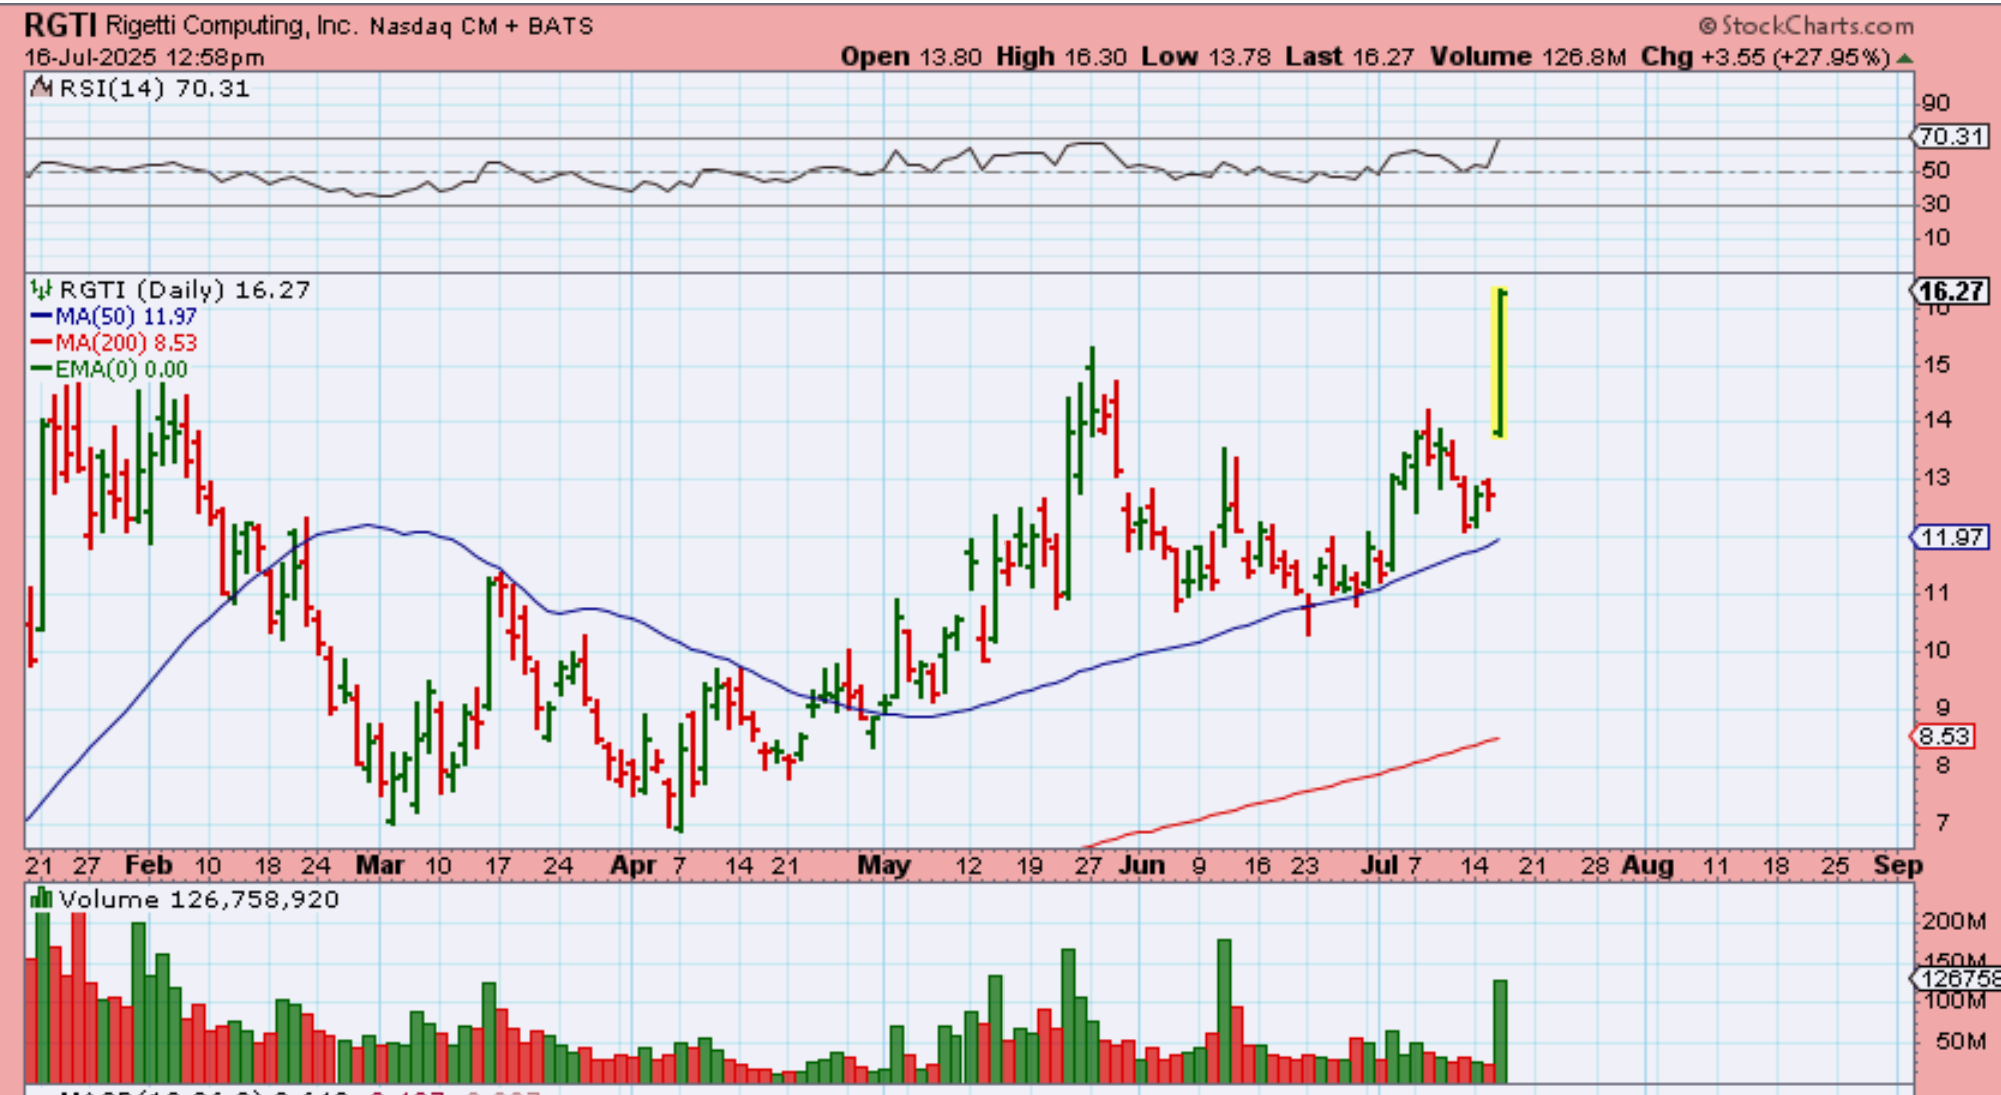Image resolution: width=2001 pixels, height=1095 pixels.
Task: Click the green up-arrow next to Chg
Action: pyautogui.click(x=1905, y=58)
